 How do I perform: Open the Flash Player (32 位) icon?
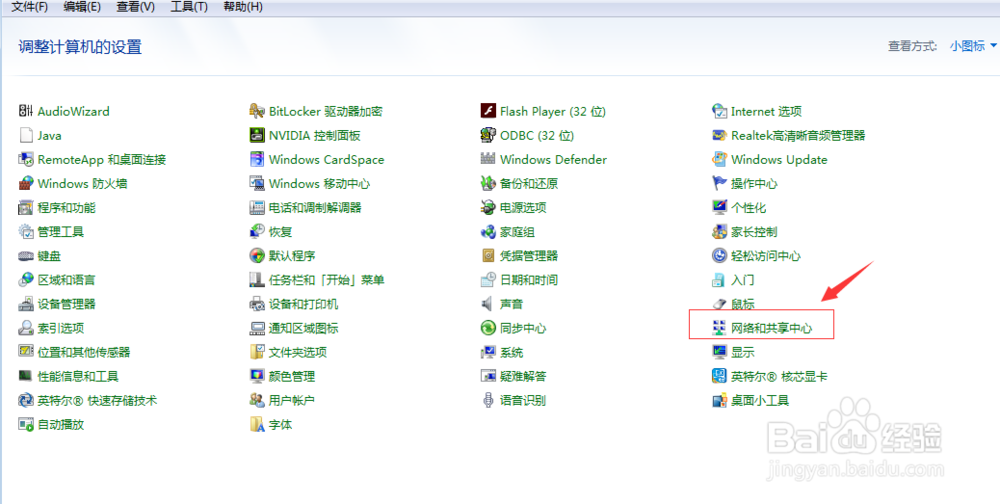(x=488, y=112)
